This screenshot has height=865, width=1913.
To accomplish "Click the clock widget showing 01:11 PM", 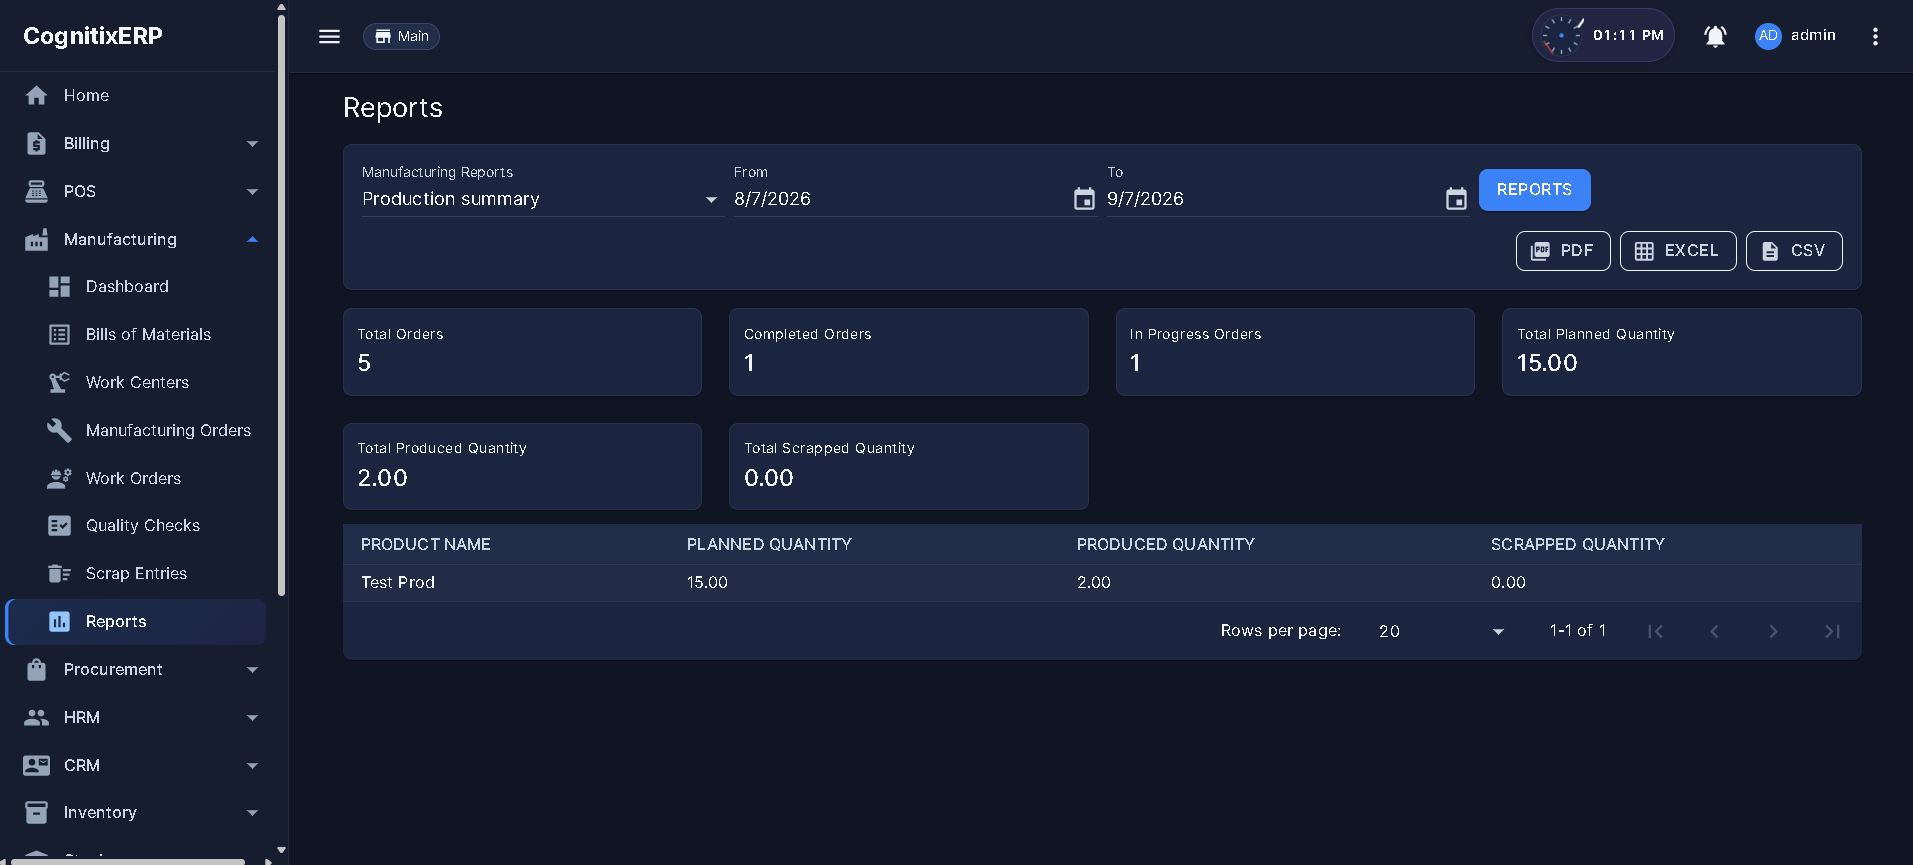I will point(1603,35).
